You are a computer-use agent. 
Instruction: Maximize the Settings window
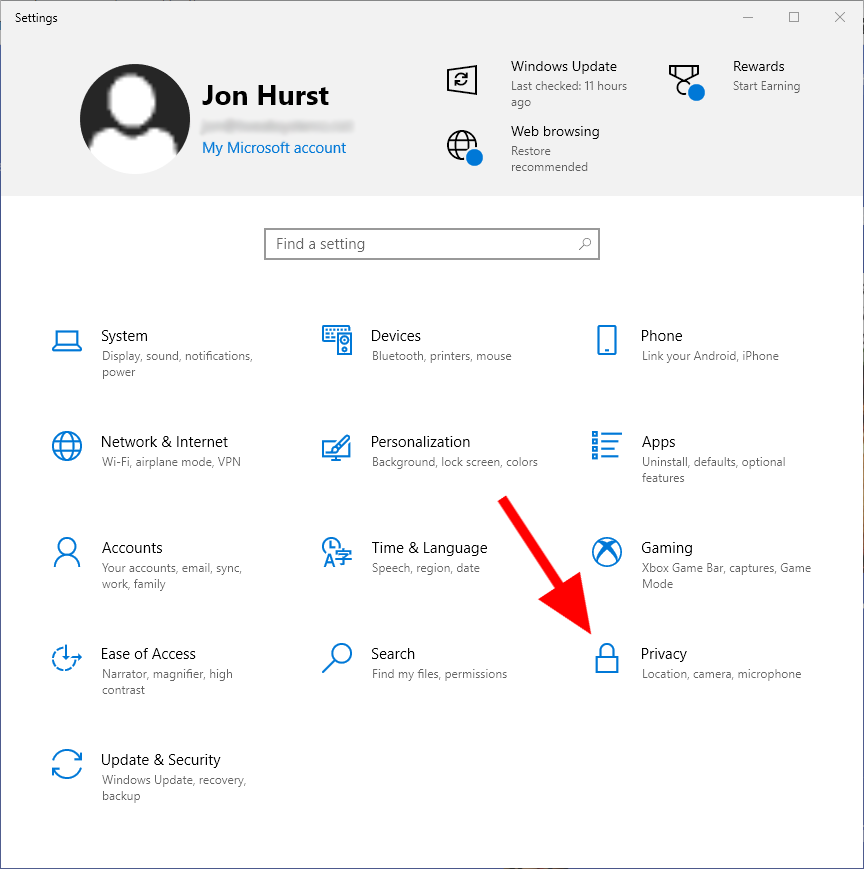point(794,18)
